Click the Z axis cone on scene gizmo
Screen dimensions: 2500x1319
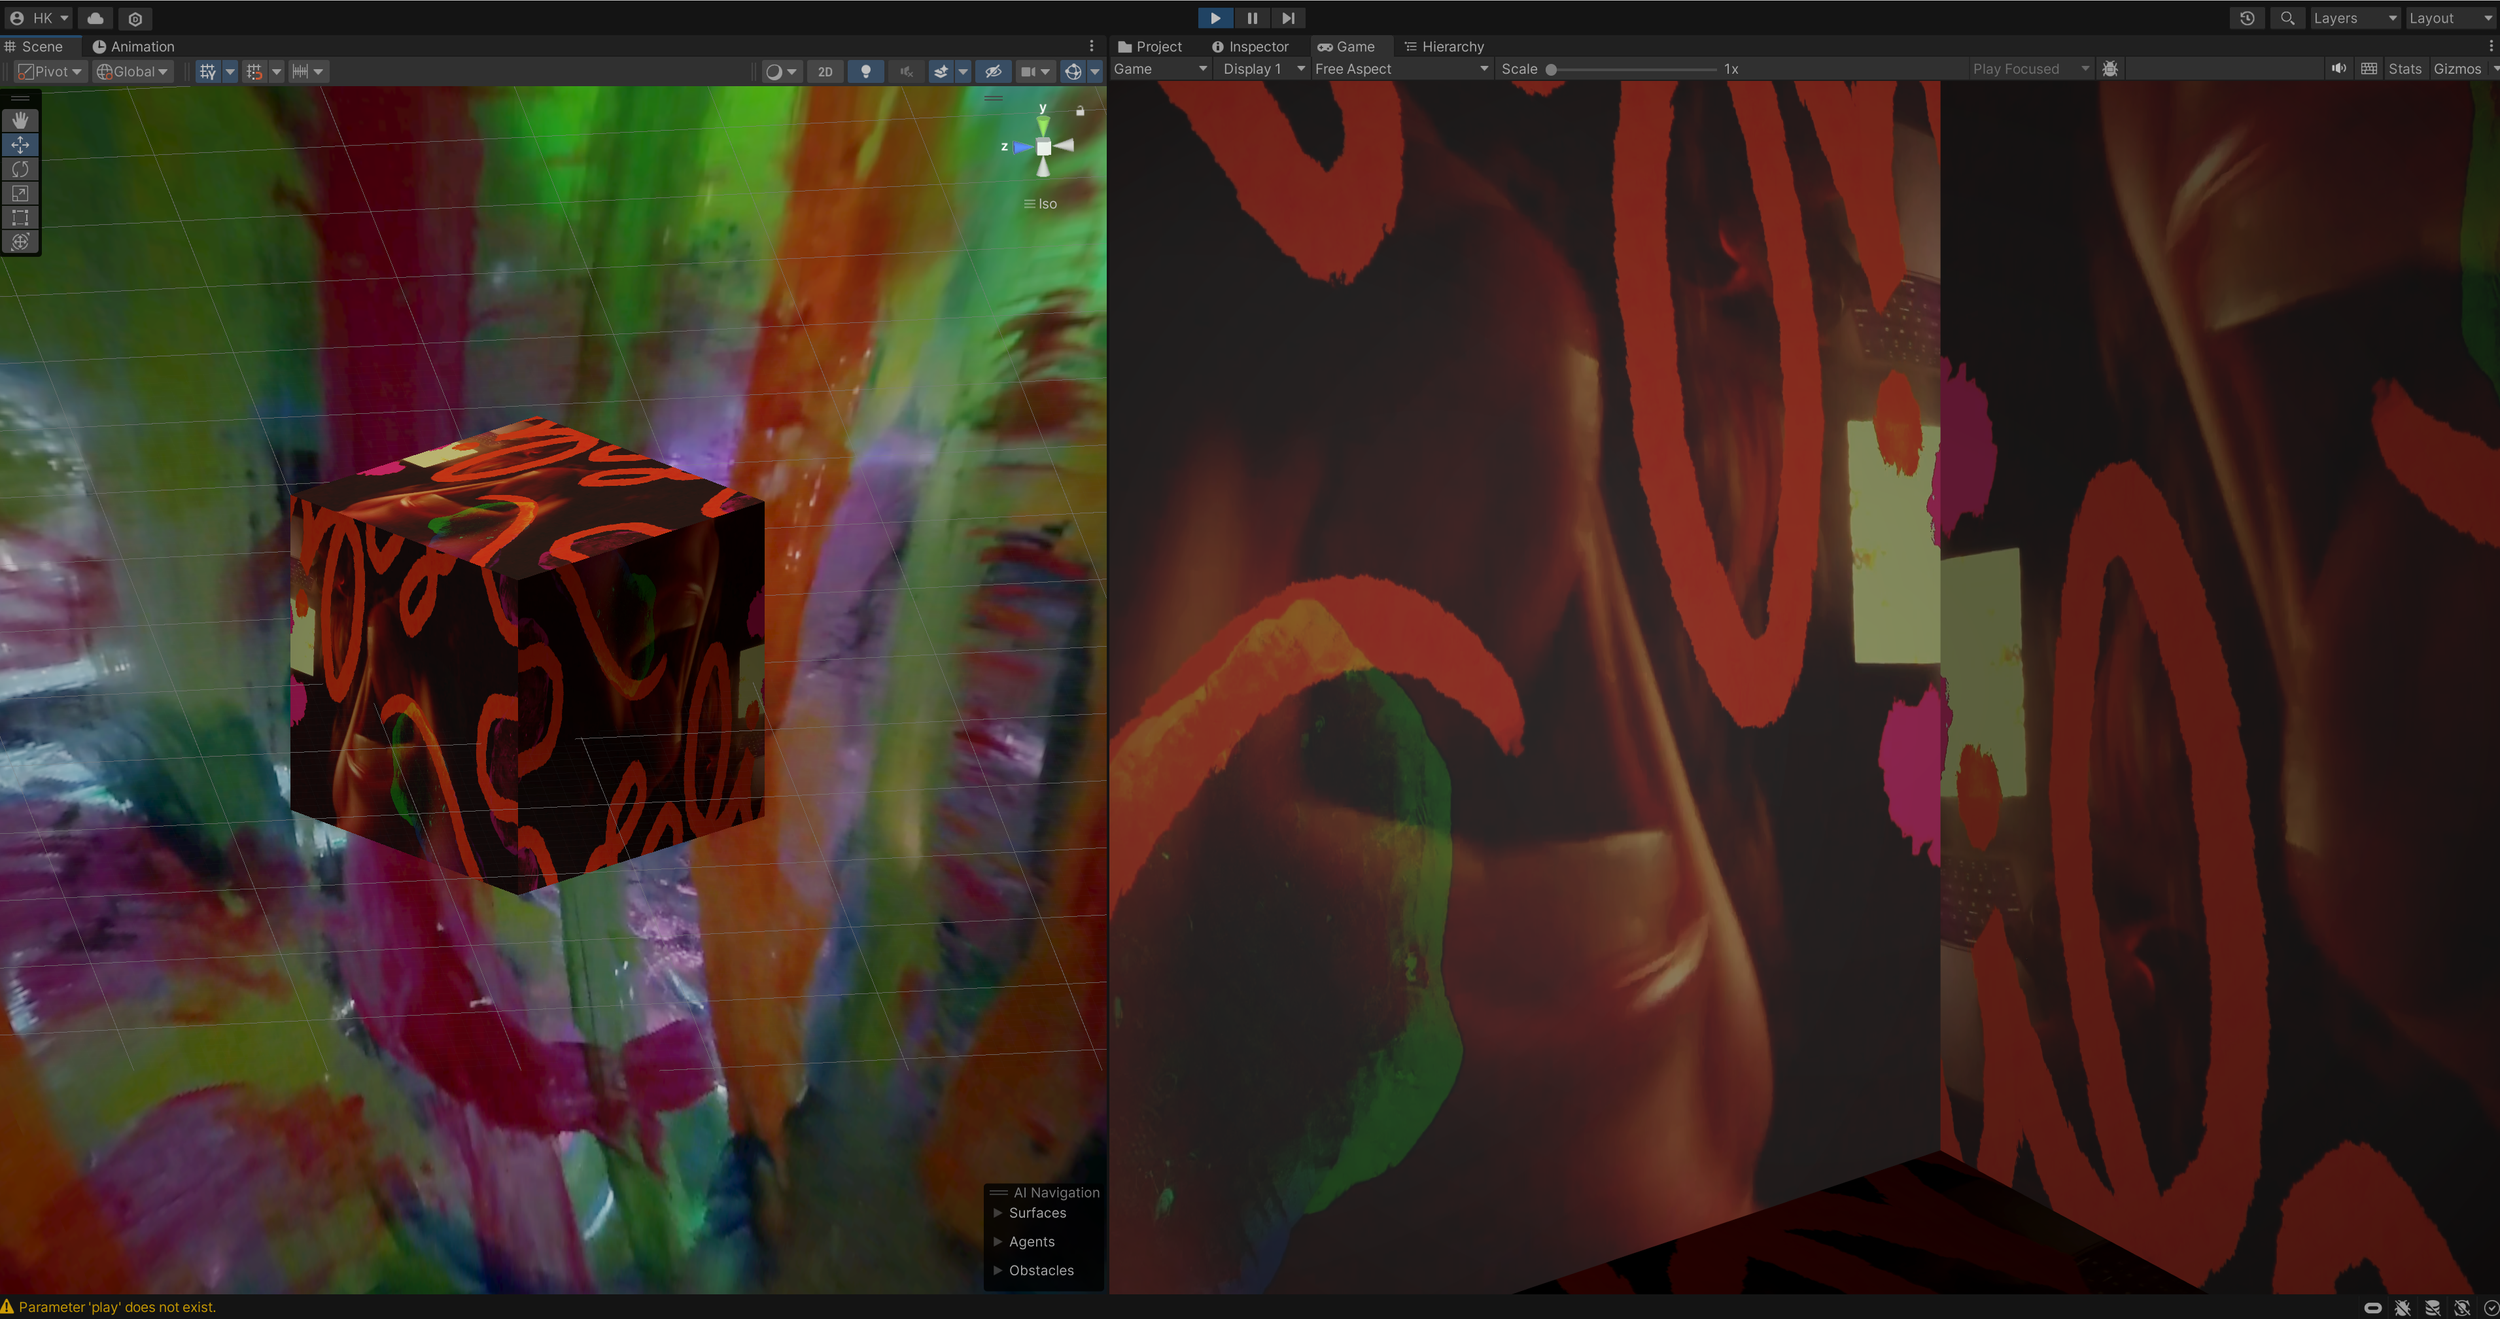1020,147
